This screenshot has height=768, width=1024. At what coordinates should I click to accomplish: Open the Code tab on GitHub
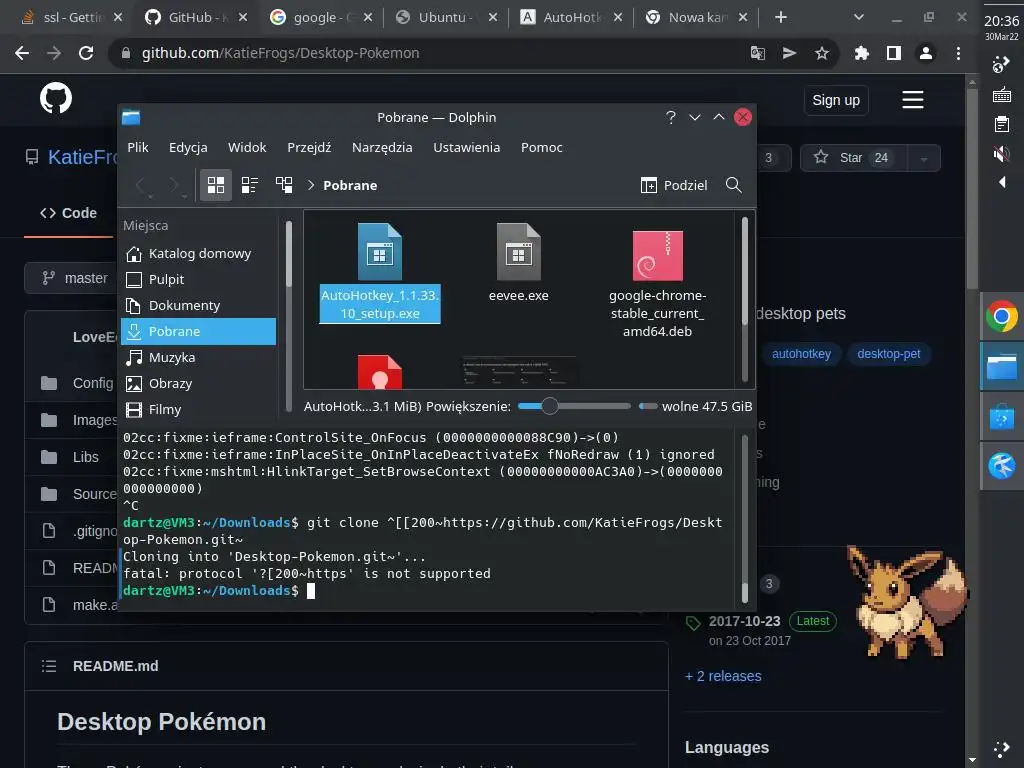click(69, 213)
